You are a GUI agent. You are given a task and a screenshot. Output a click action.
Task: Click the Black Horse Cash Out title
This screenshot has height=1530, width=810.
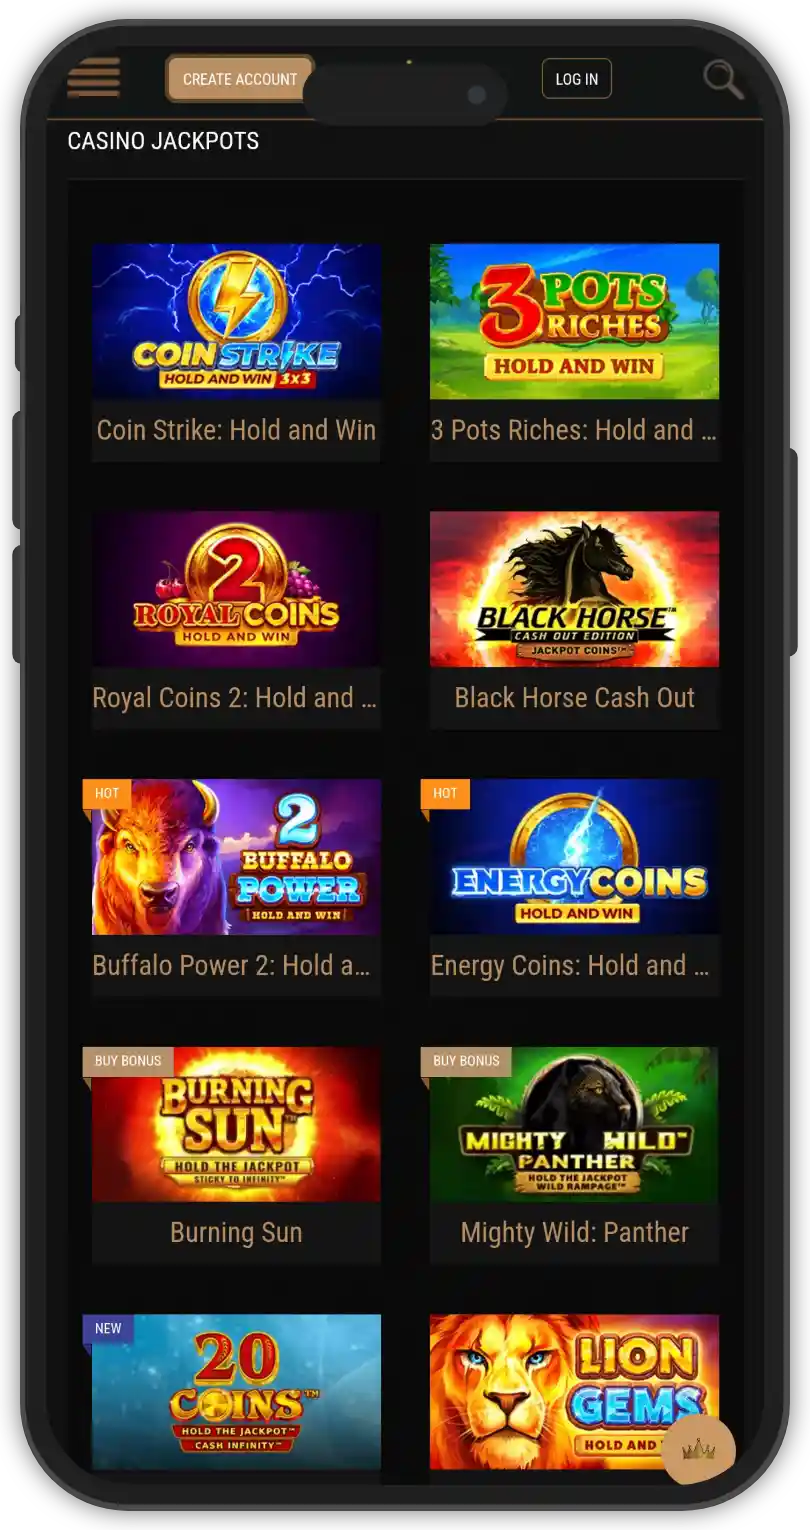(x=574, y=698)
